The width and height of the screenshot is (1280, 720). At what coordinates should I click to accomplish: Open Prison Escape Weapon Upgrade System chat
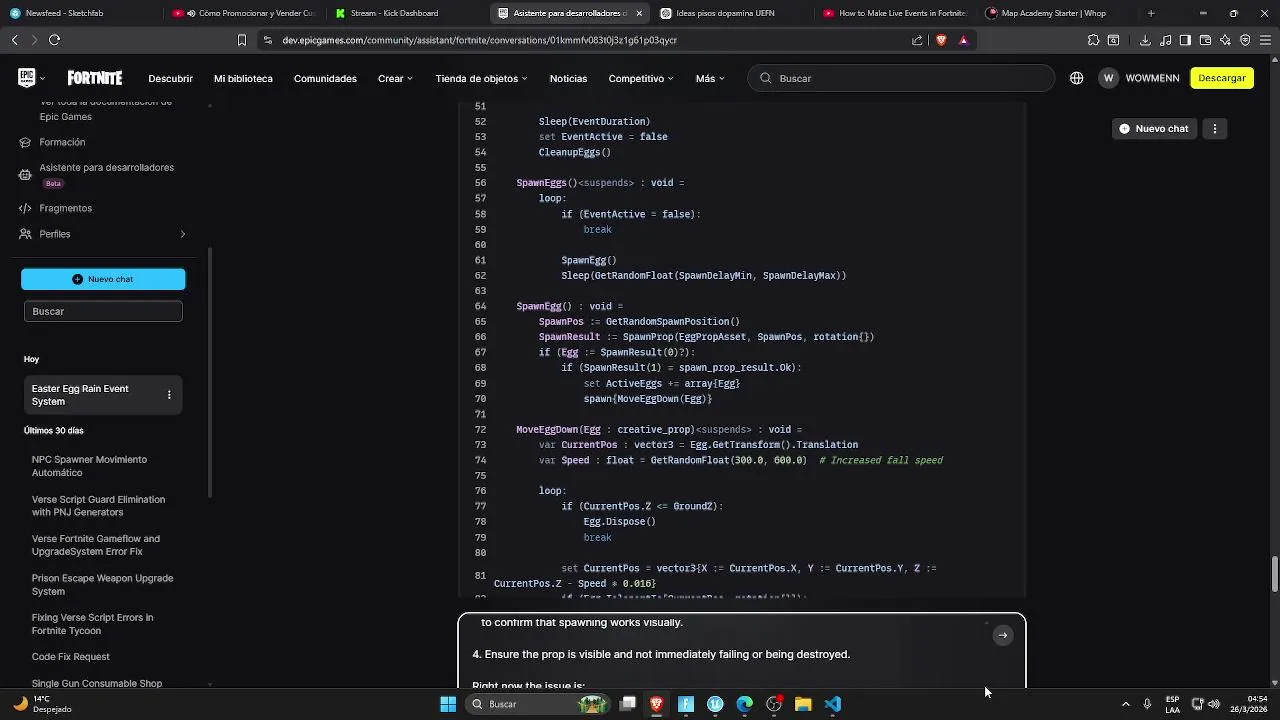tap(100, 585)
